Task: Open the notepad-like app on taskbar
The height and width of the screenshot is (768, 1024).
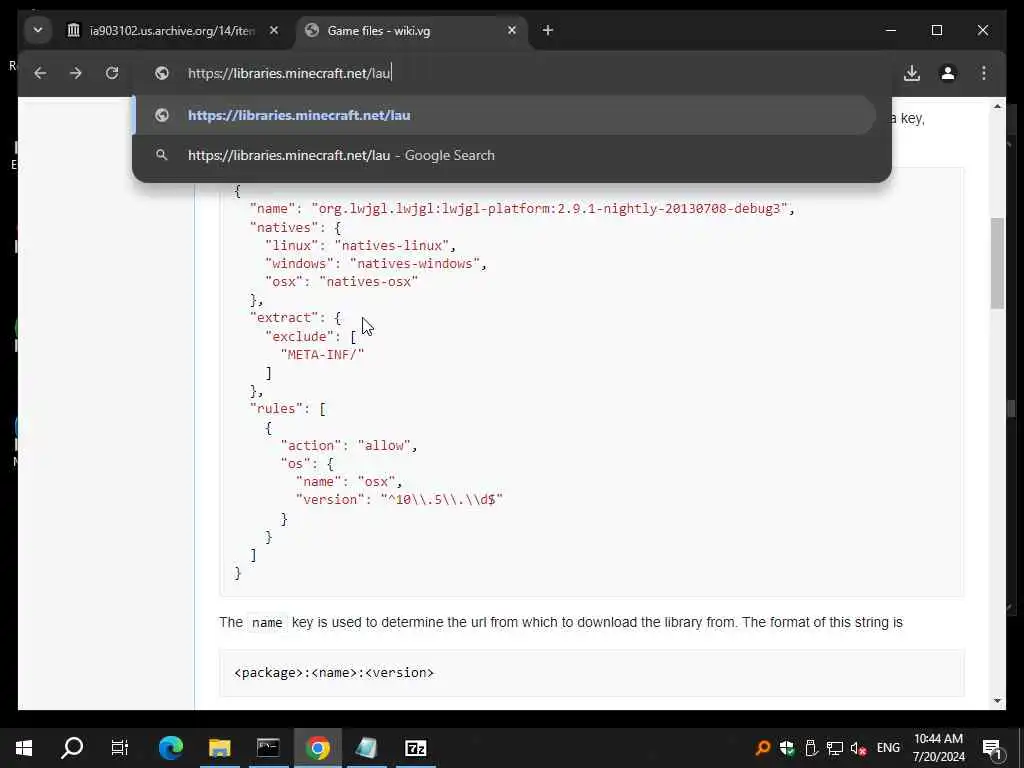Action: [x=366, y=748]
